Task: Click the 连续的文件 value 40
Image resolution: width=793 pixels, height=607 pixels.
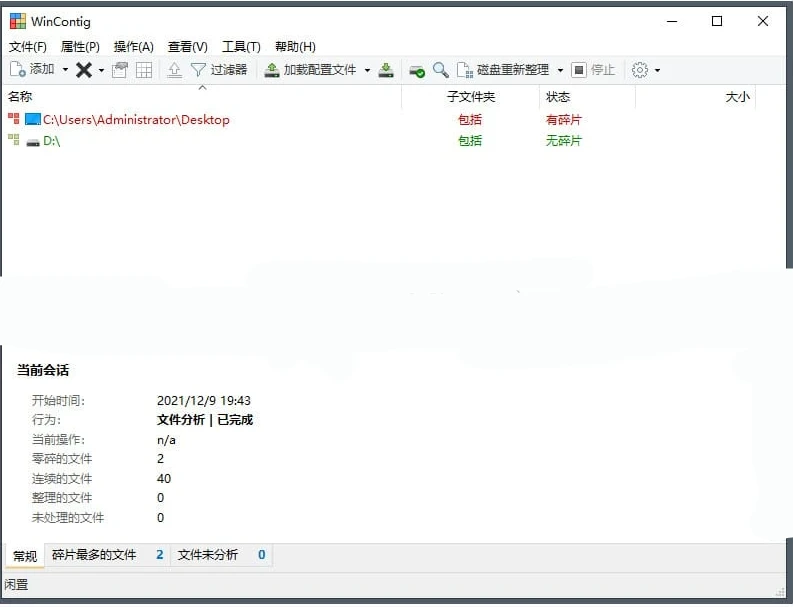Action: pos(164,479)
